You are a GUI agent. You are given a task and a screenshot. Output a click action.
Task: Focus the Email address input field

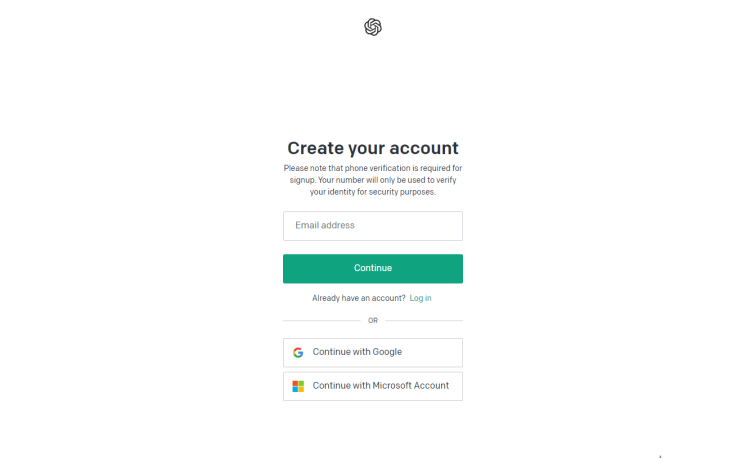(372, 226)
